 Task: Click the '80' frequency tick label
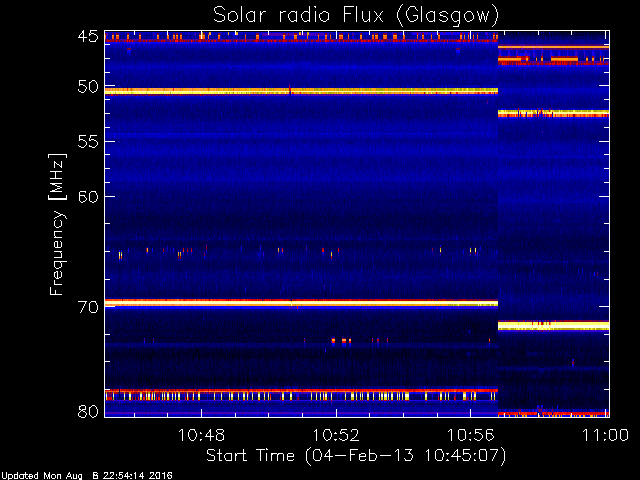click(88, 411)
